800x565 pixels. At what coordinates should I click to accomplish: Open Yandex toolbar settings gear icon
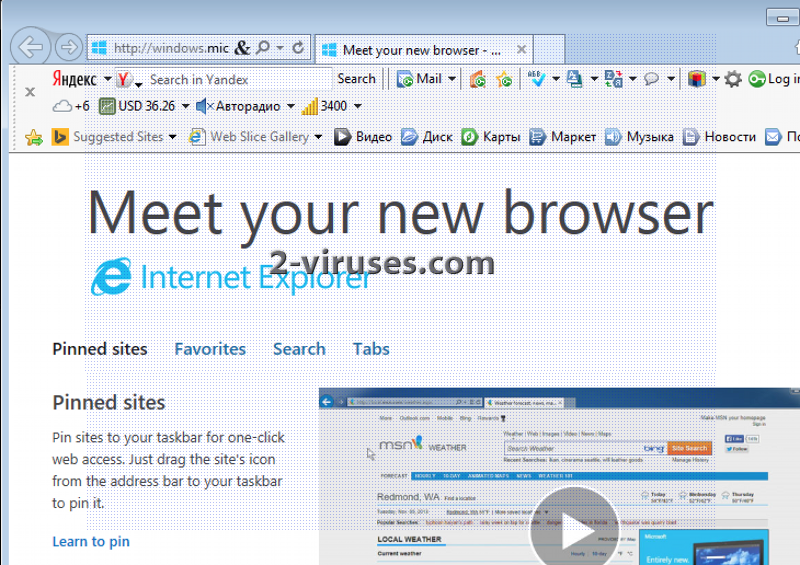[x=733, y=79]
